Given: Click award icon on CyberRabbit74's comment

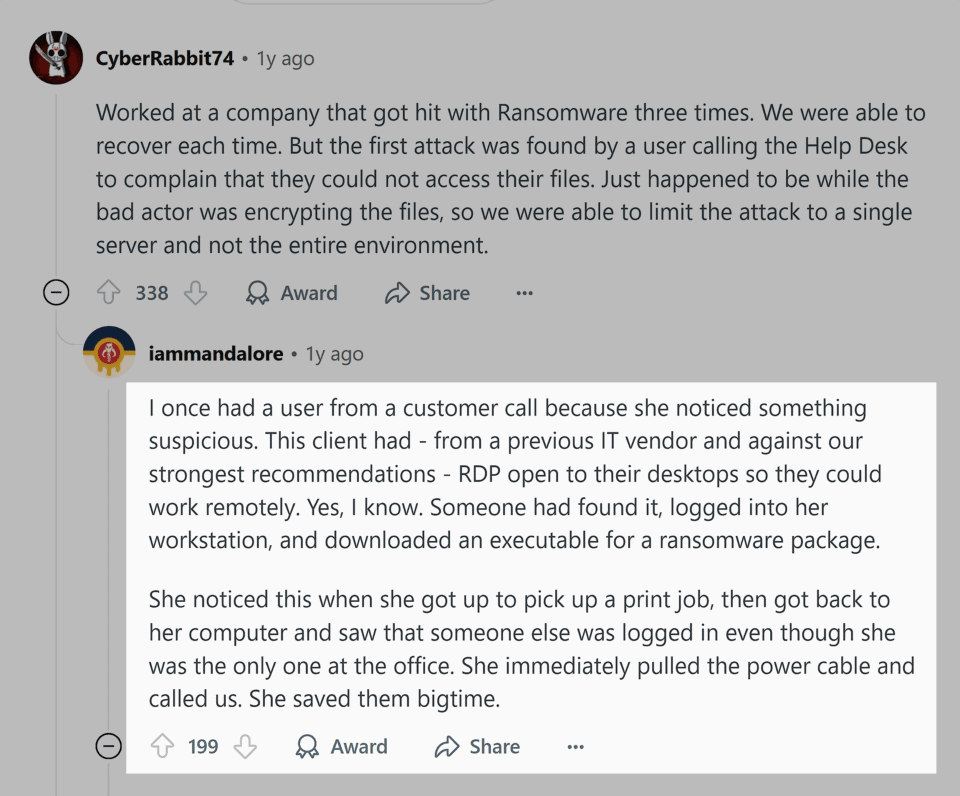Looking at the screenshot, I should tap(258, 293).
